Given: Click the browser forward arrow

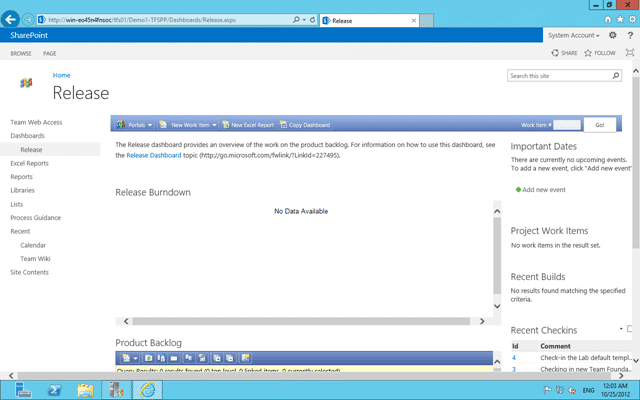Looking at the screenshot, I should (28, 19).
